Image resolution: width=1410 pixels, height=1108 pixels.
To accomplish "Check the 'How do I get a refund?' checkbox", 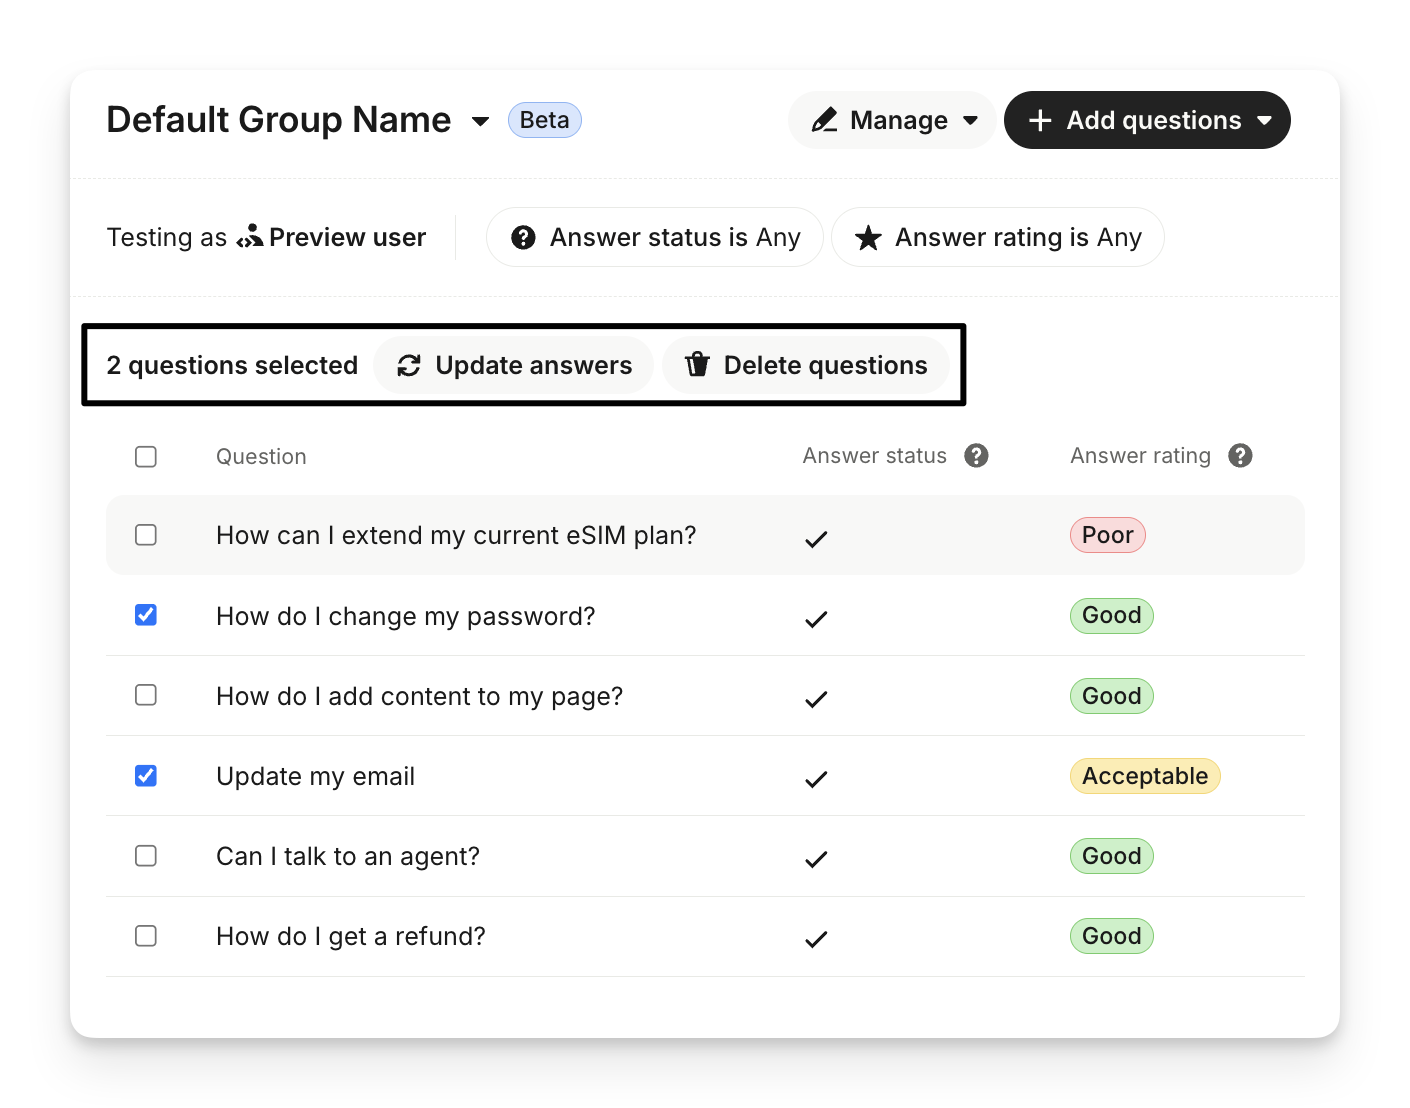I will 146,936.
